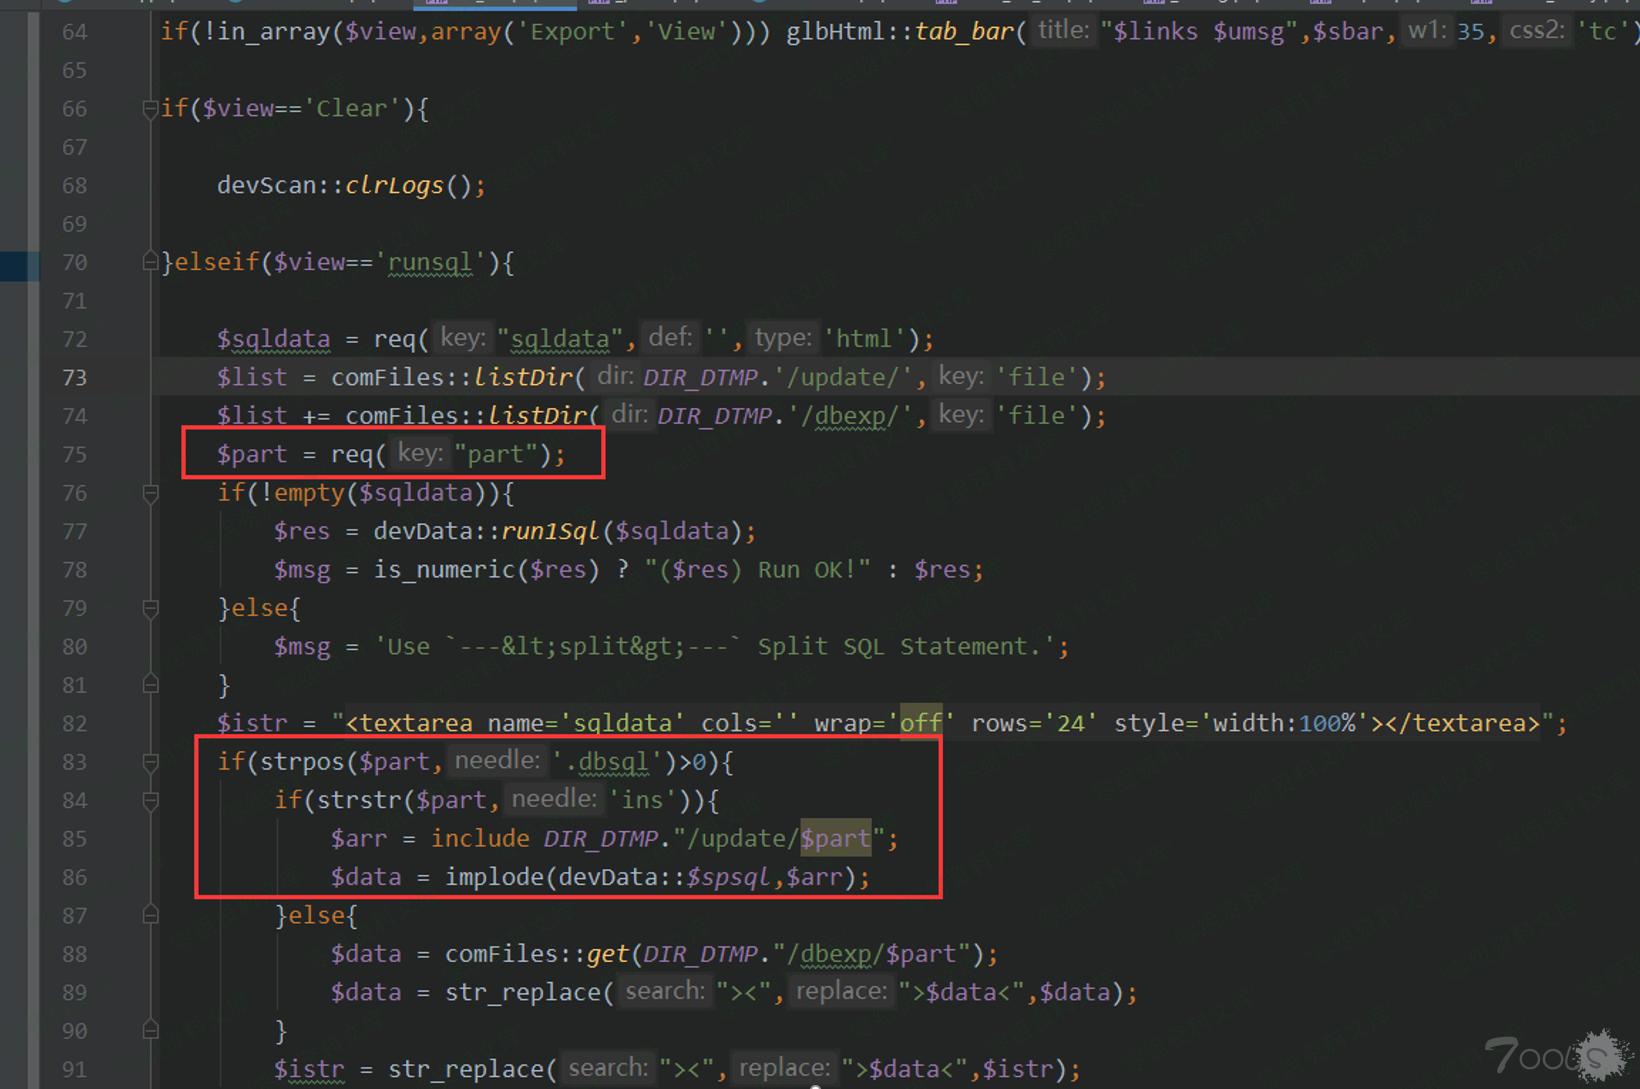Toggle fold marker on line 79 else

[150, 609]
